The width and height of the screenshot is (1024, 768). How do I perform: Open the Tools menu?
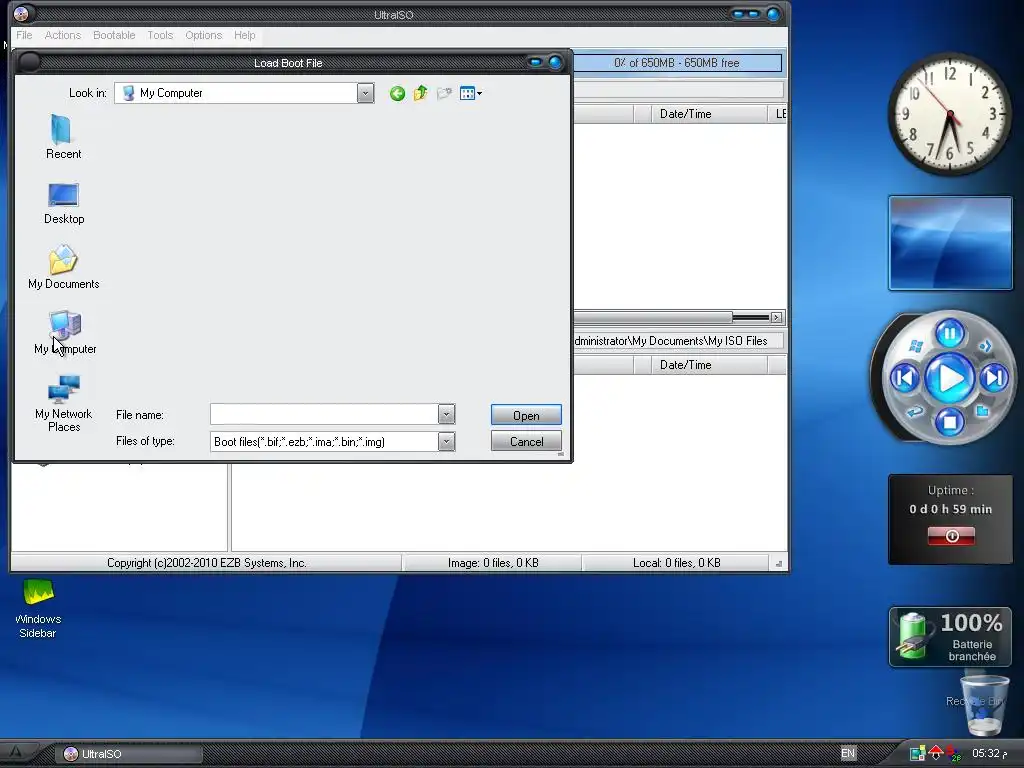(x=160, y=35)
